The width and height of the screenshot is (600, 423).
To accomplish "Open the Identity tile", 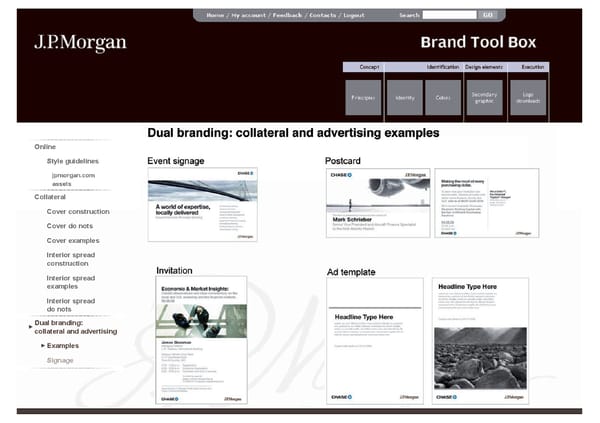I will [404, 98].
